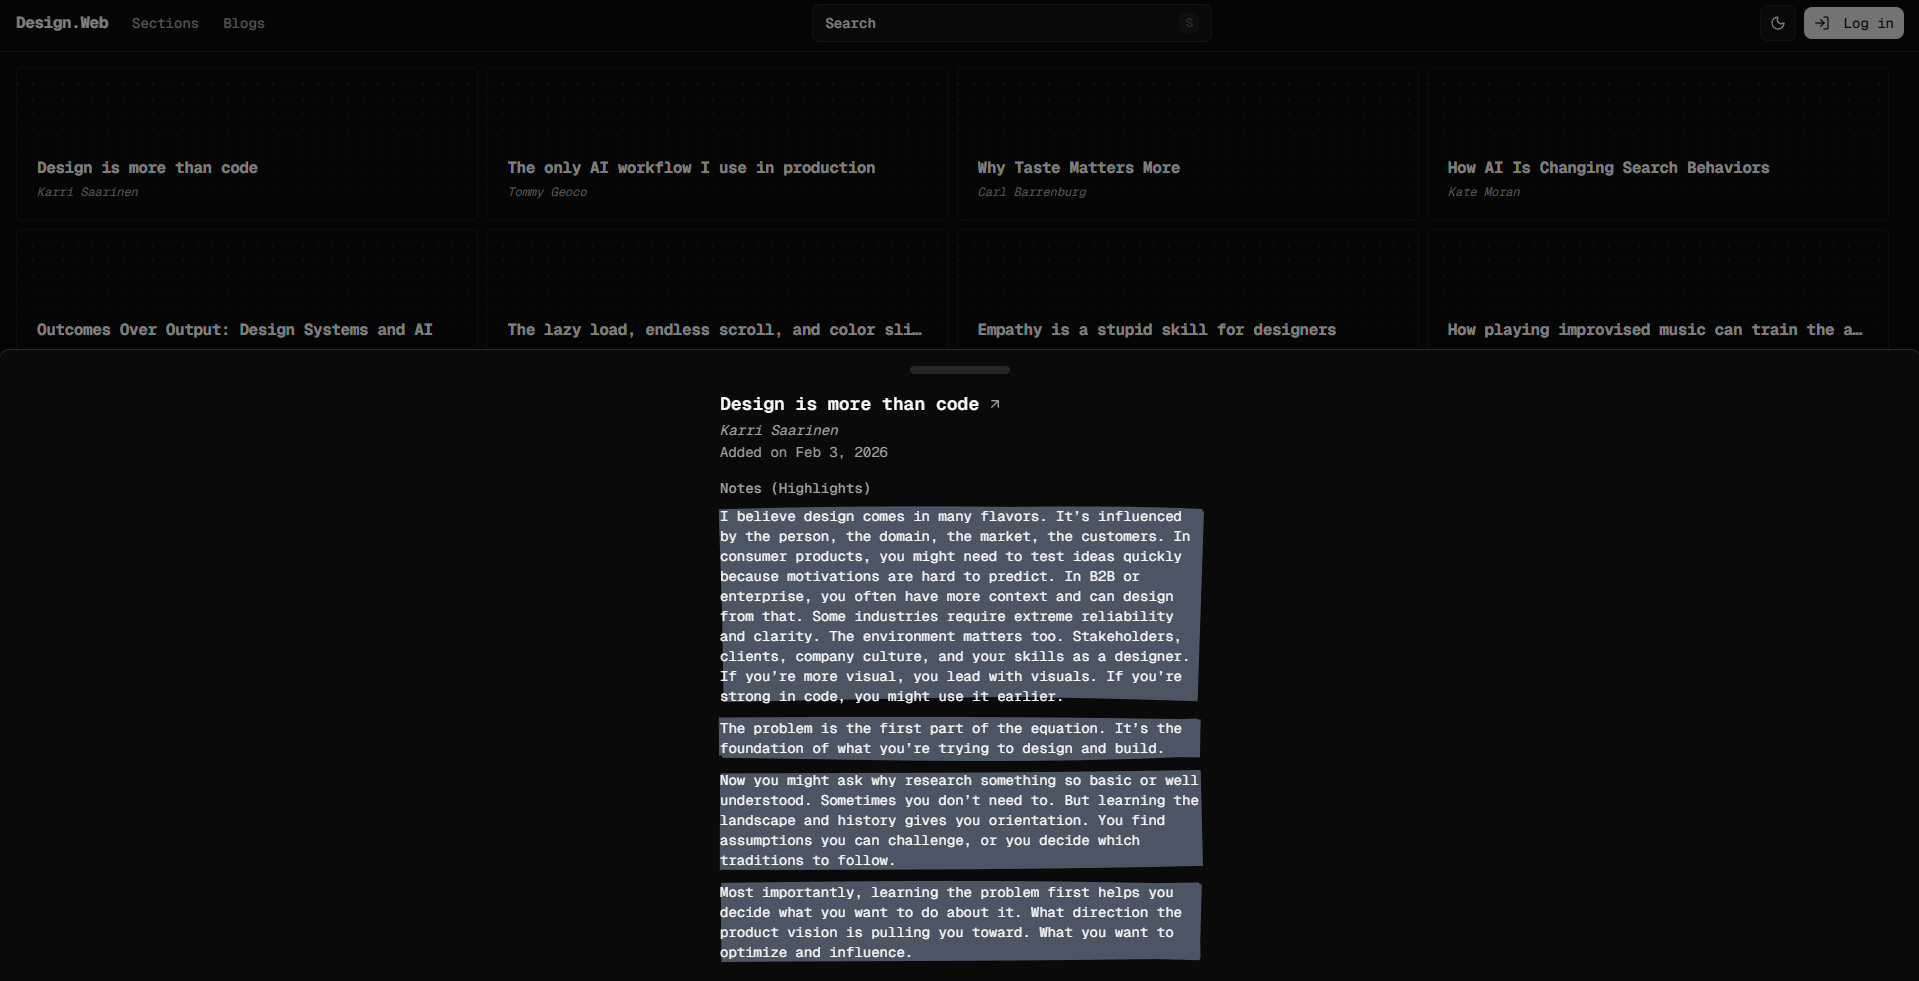This screenshot has height=981, width=1919.
Task: Open 'Outcomes Over Output: Design Systems and AI'
Action: click(x=235, y=329)
